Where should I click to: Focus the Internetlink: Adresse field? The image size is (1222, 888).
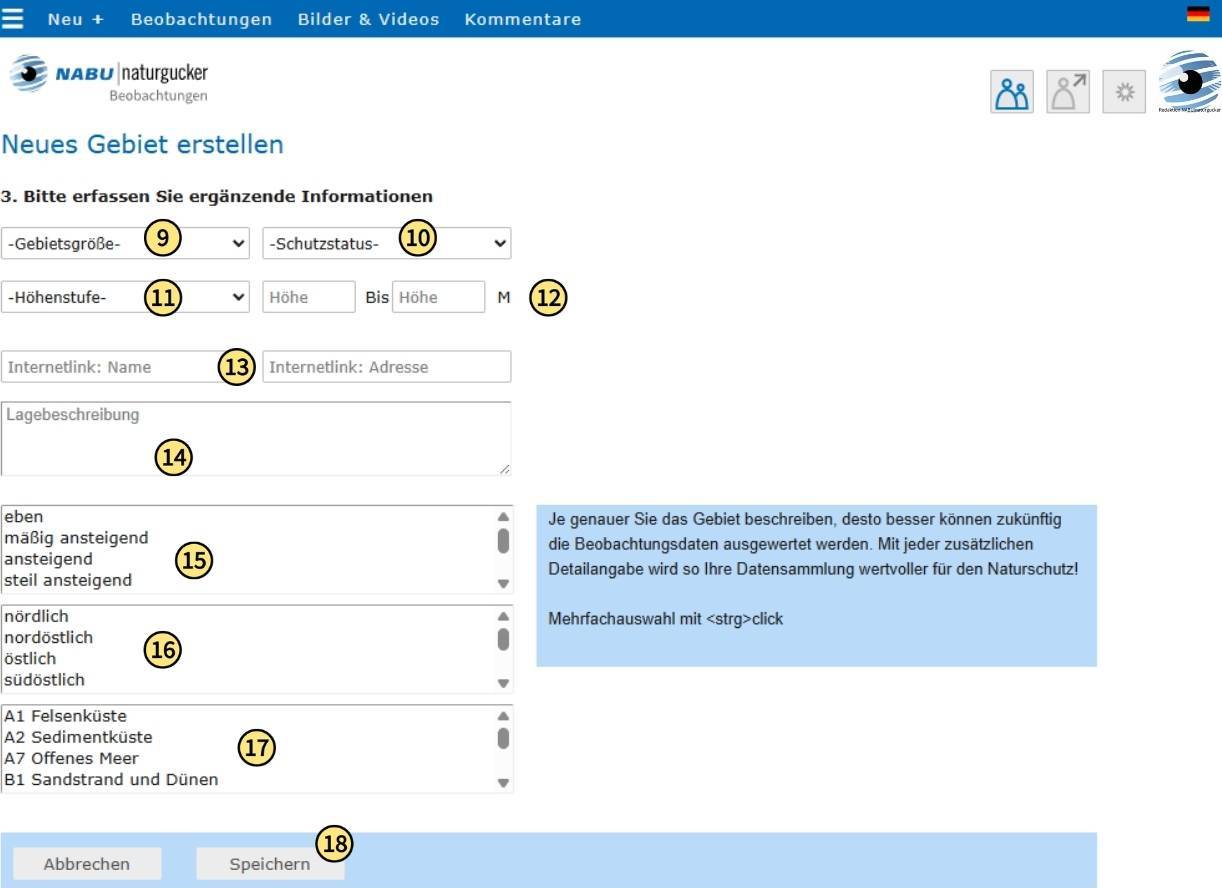[386, 367]
